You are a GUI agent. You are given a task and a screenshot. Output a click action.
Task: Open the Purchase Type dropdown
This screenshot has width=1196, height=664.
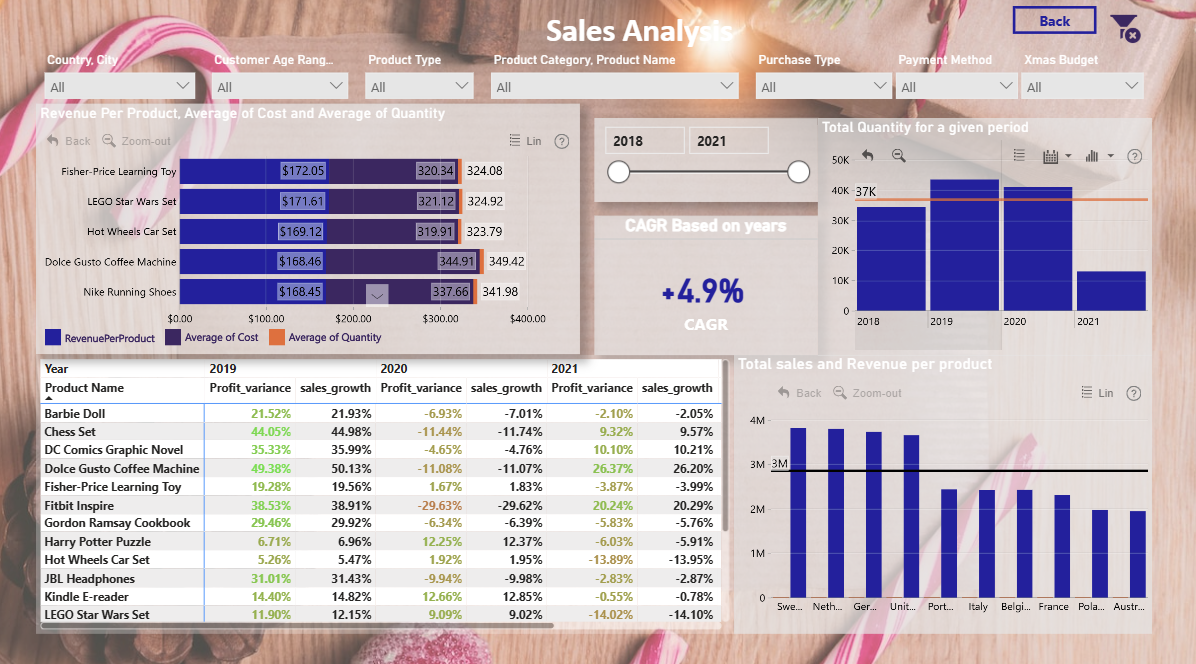click(x=824, y=87)
